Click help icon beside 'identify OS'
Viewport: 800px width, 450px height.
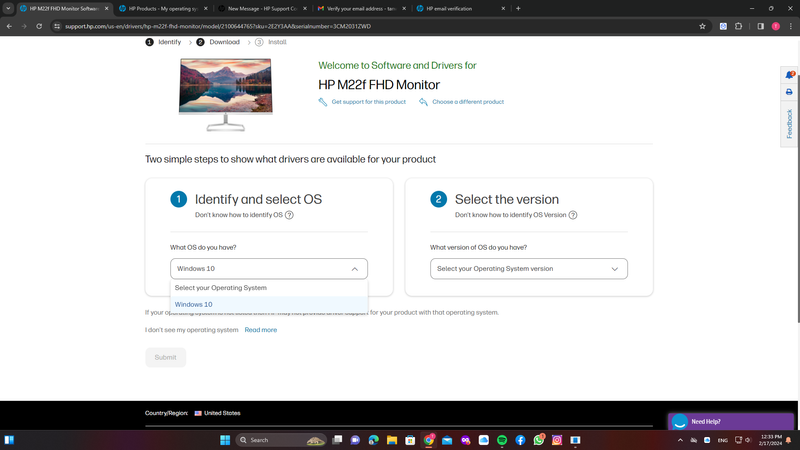point(289,215)
